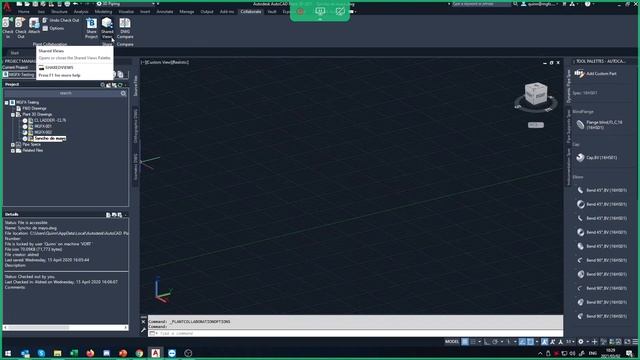This screenshot has height=360, width=640.
Task: Open the 3D Piping workspace dropdown
Action: (x=127, y=4)
